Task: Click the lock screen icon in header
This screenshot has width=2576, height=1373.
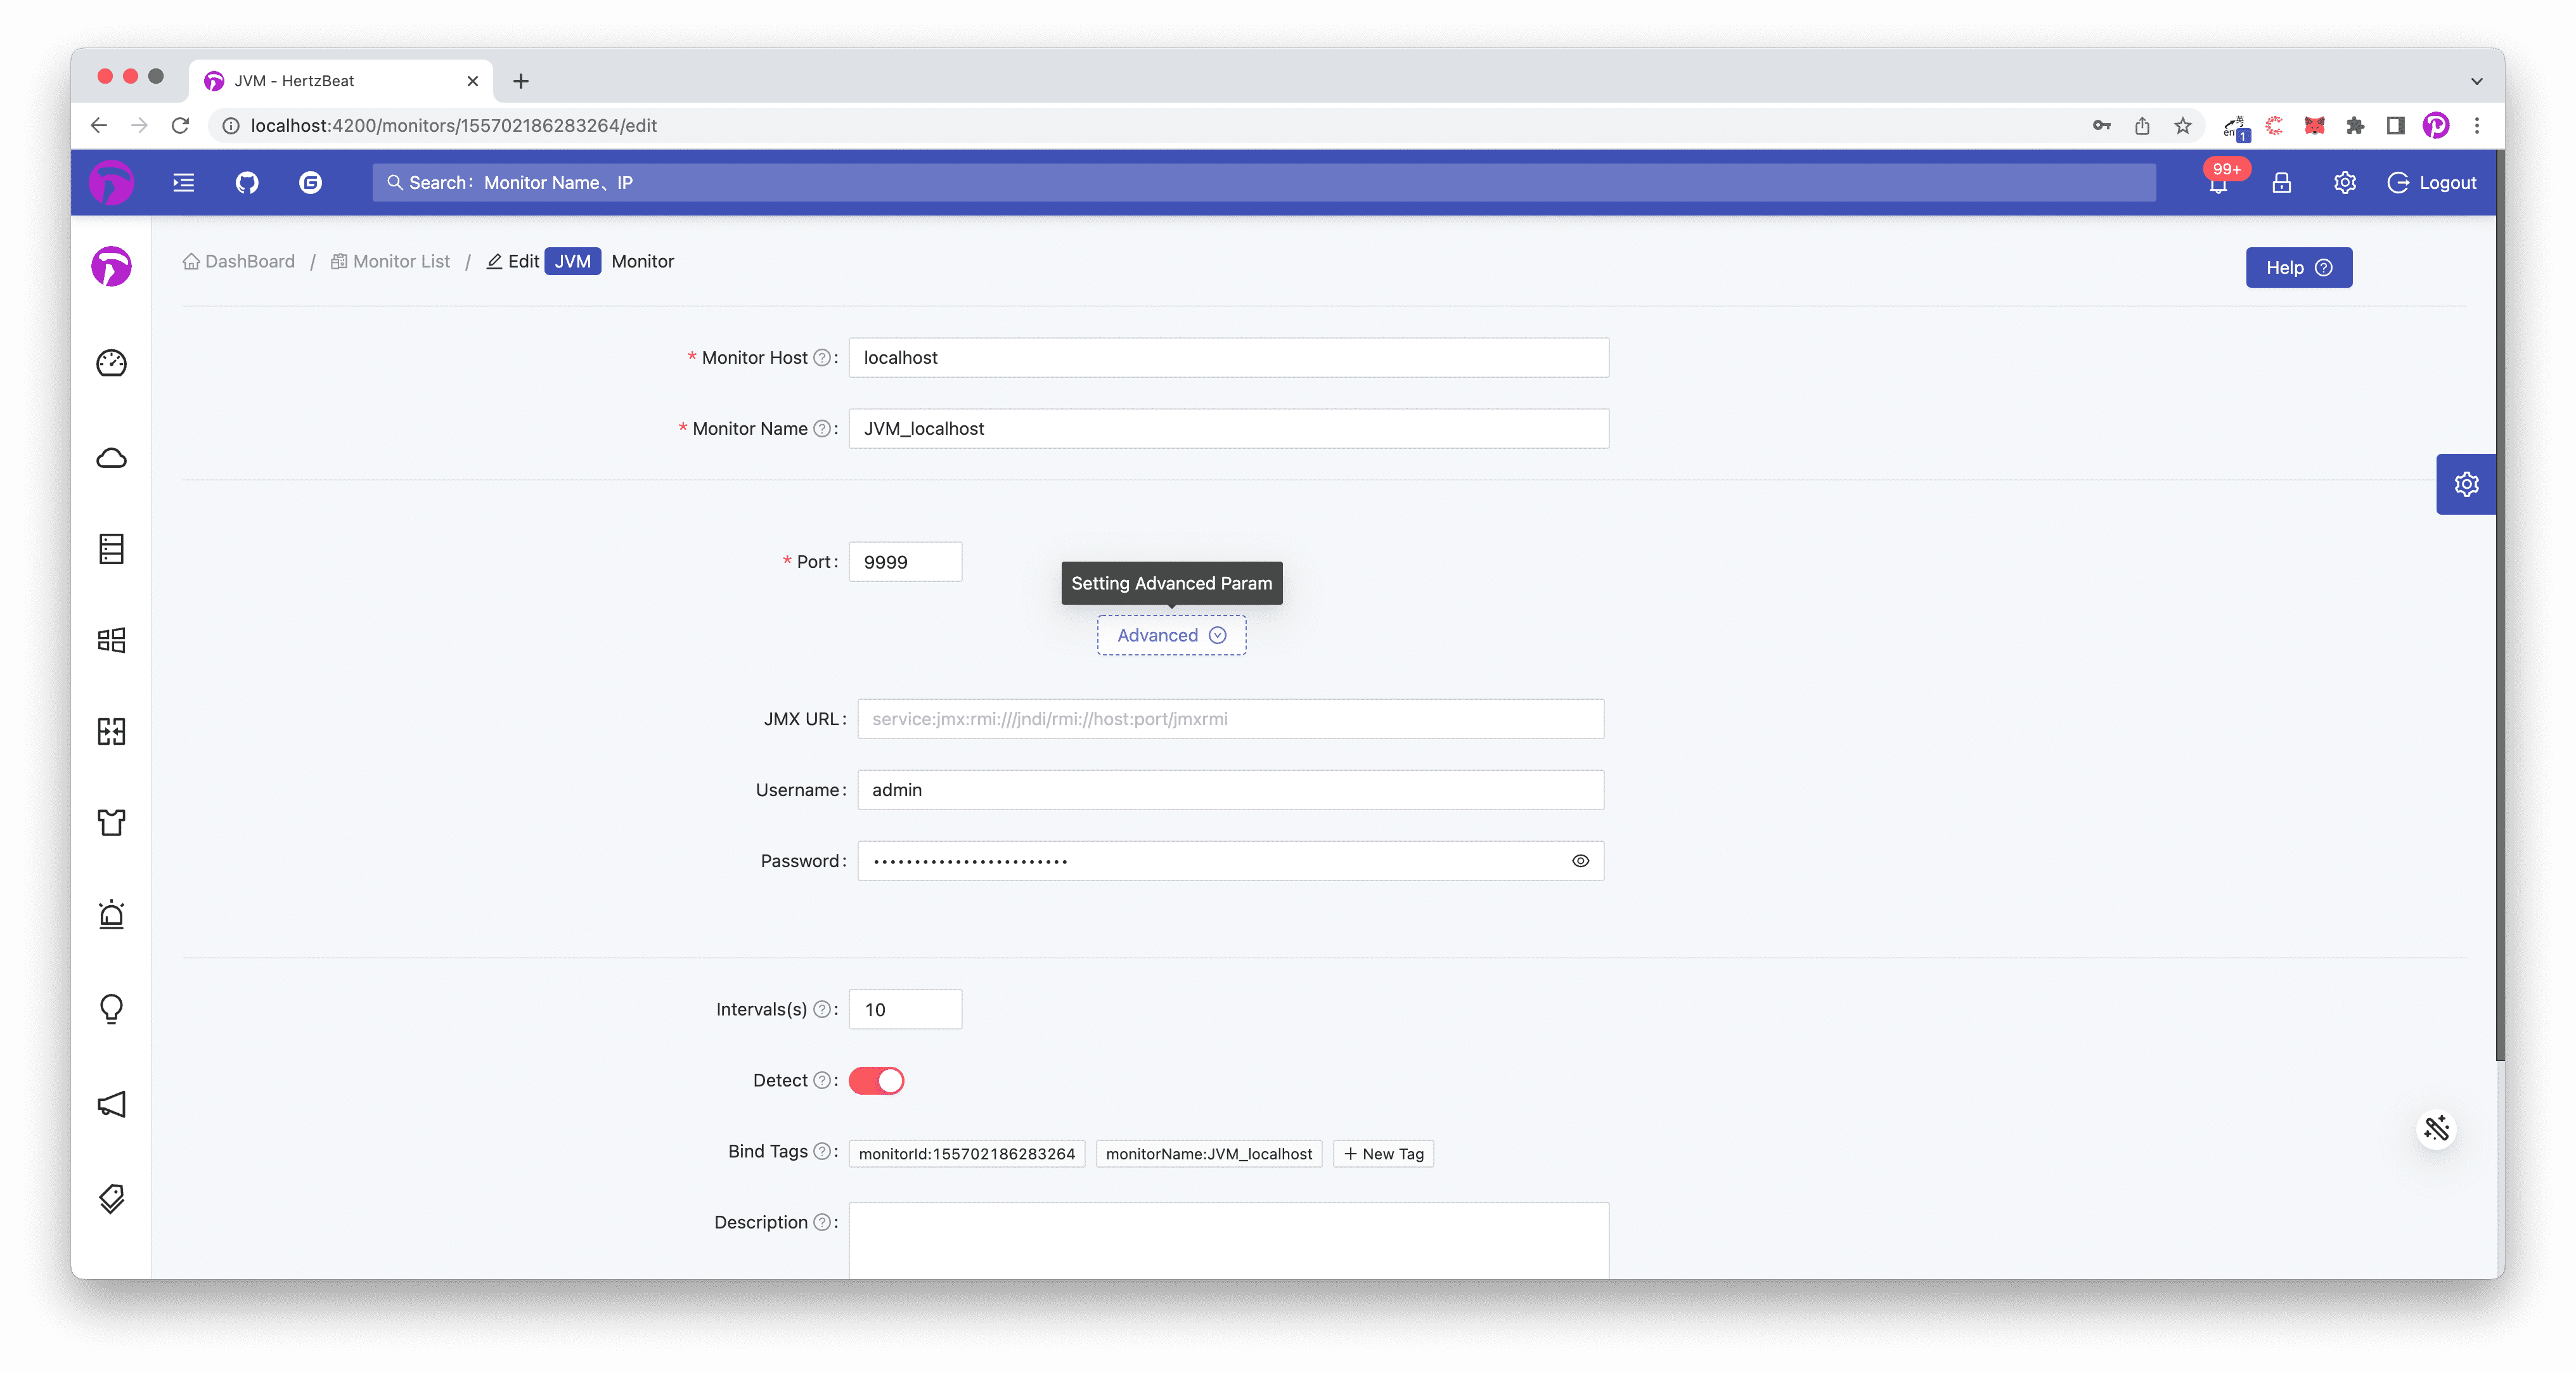Action: (x=2282, y=182)
